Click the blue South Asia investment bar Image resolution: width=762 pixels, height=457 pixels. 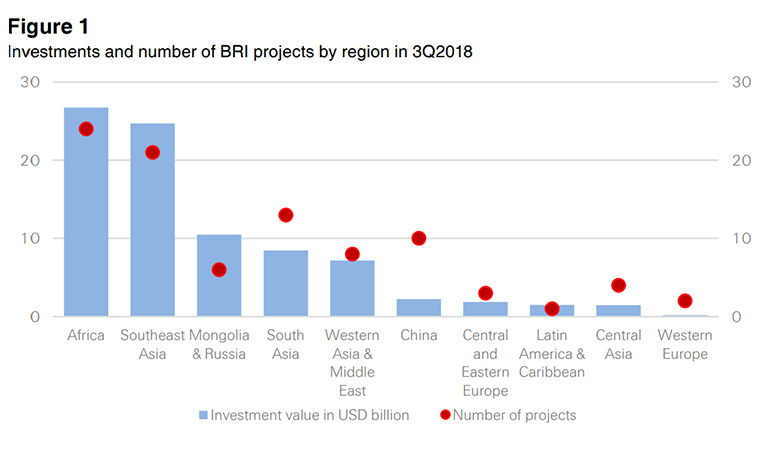pyautogui.click(x=285, y=284)
